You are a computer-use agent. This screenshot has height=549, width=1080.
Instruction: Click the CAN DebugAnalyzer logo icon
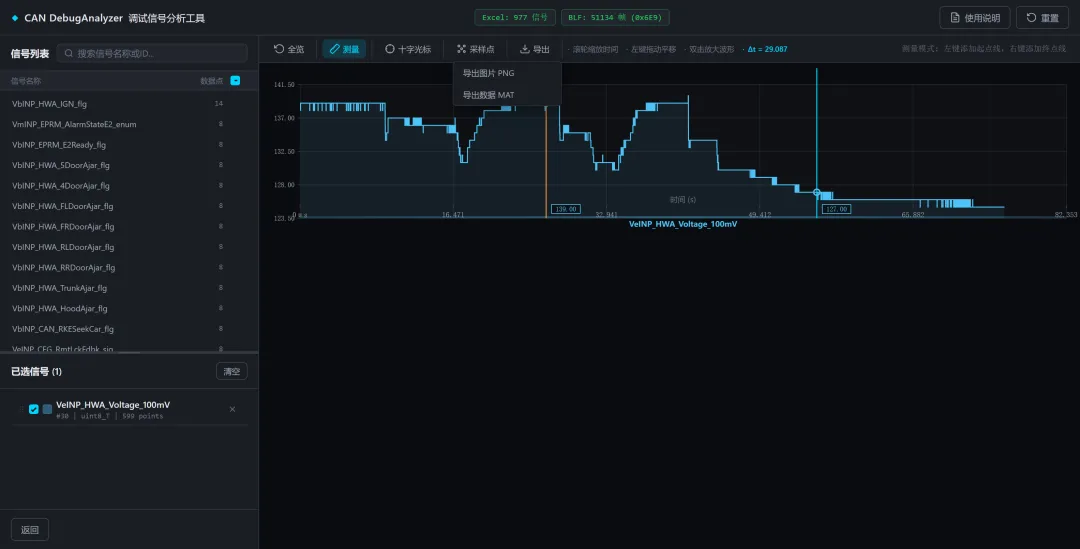[14, 18]
